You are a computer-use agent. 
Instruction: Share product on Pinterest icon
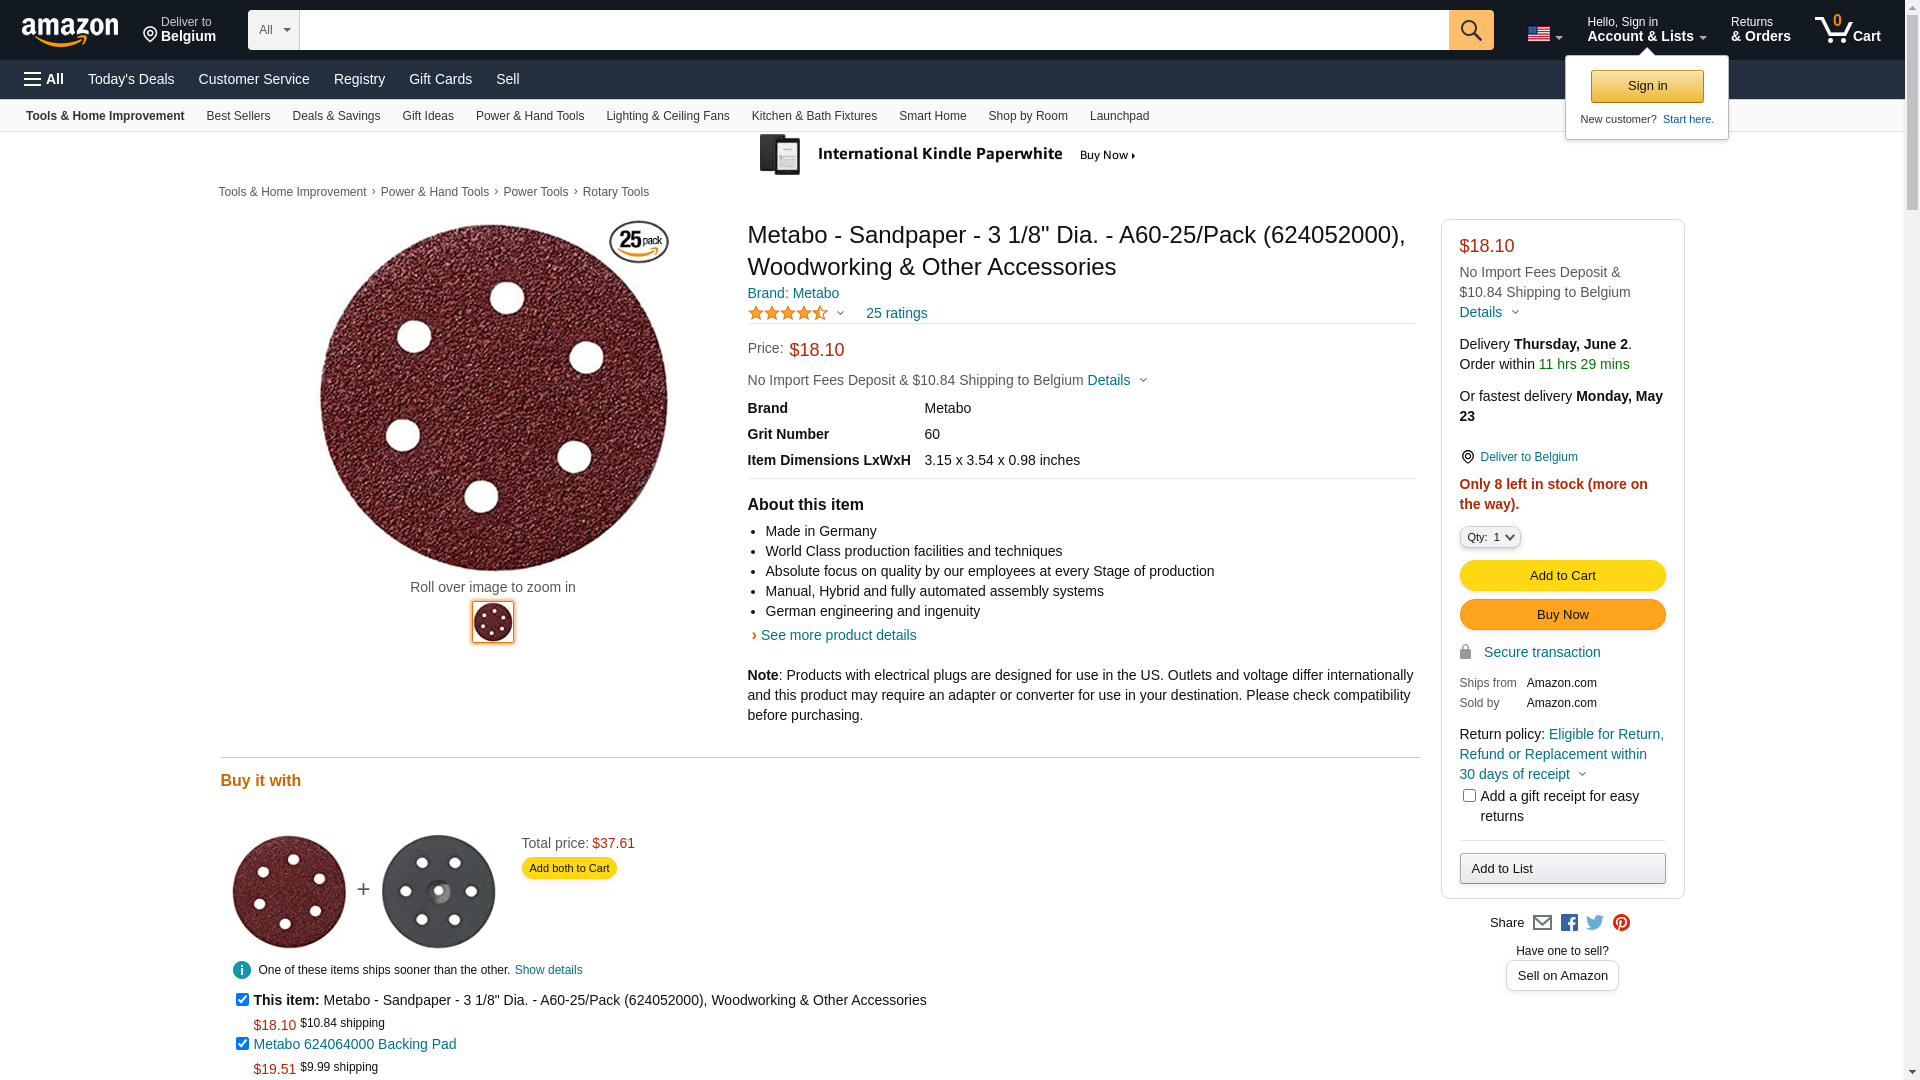point(1621,923)
